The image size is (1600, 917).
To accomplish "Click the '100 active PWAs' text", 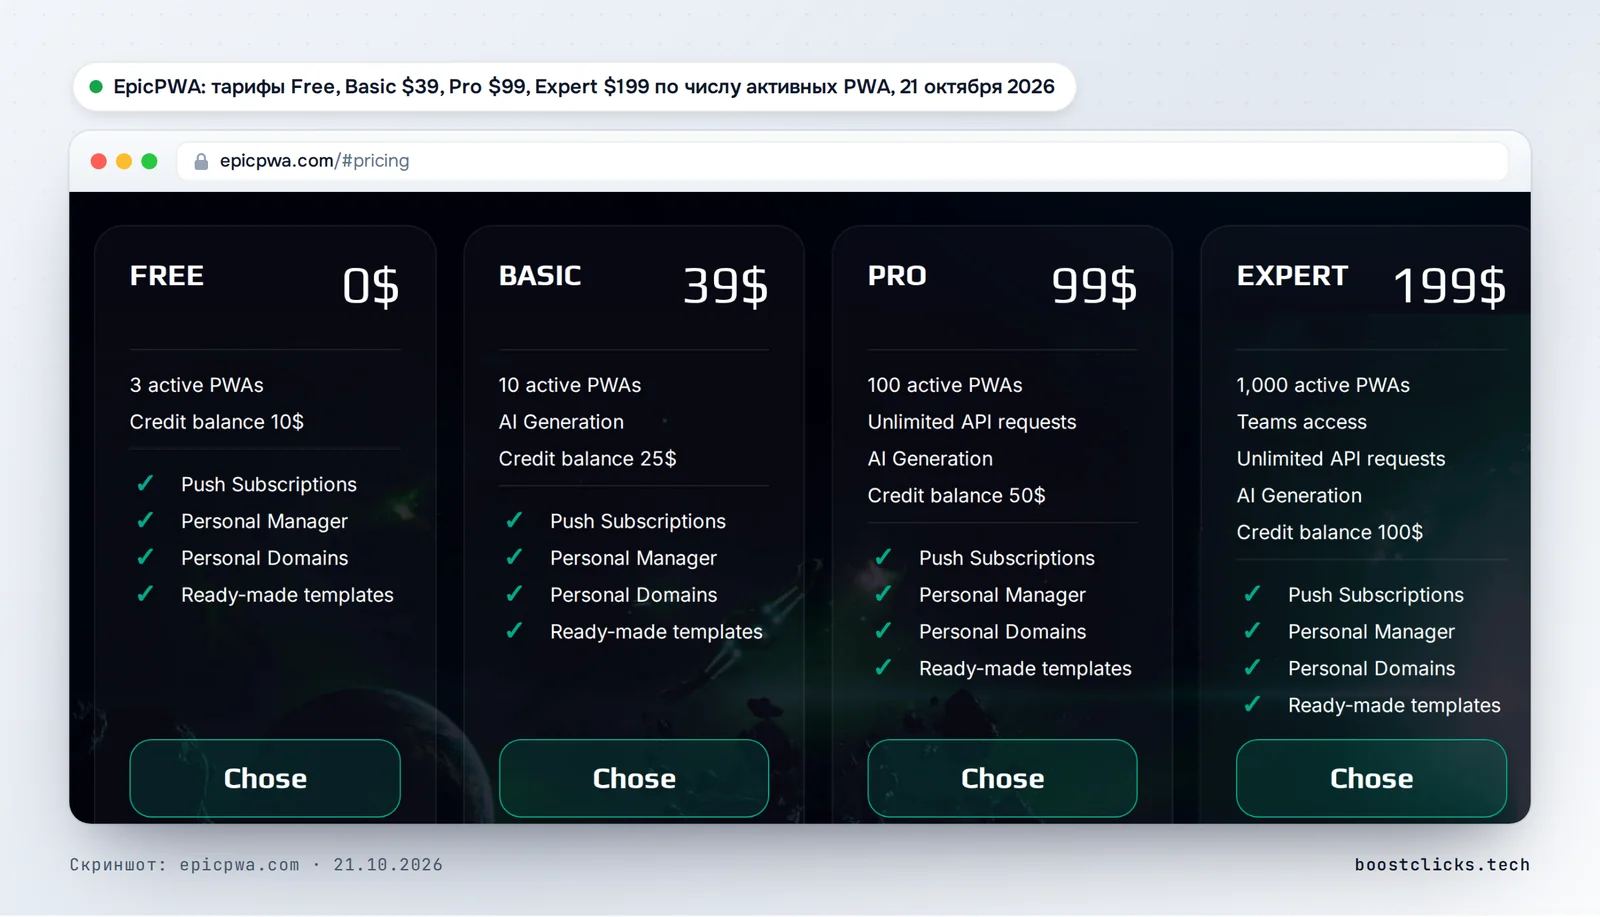I will click(x=945, y=385).
